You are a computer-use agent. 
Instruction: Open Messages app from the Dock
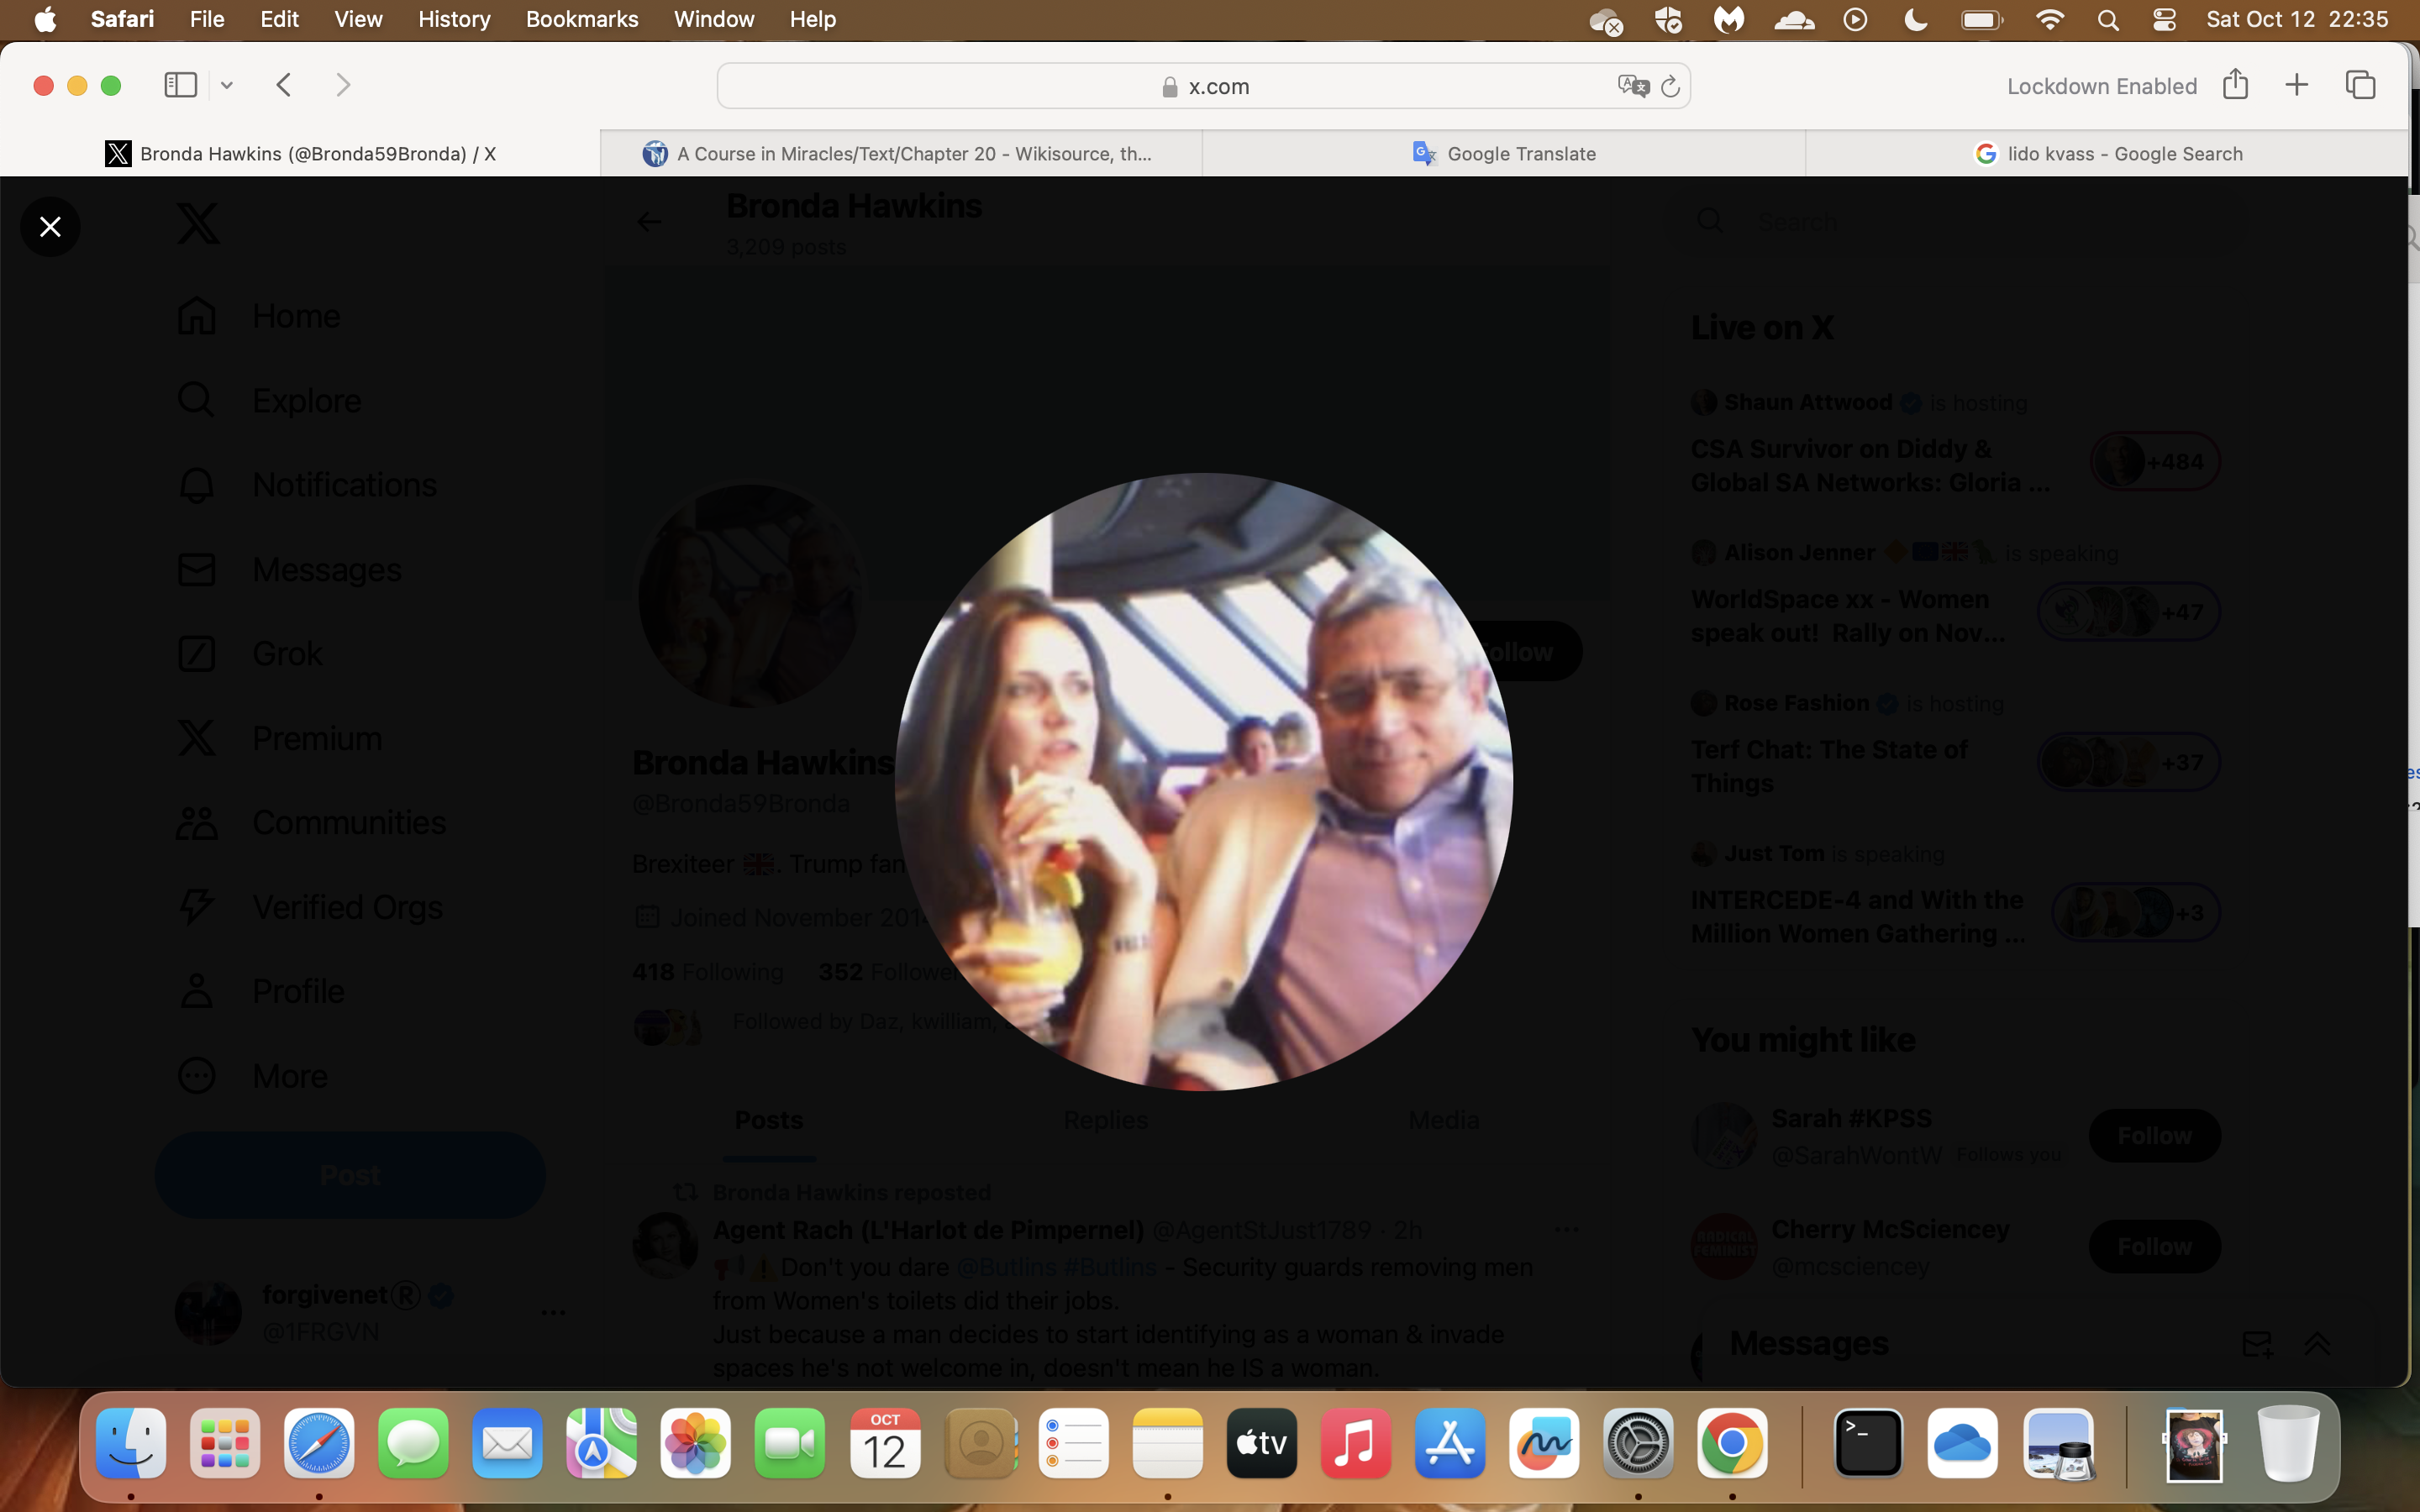click(413, 1444)
